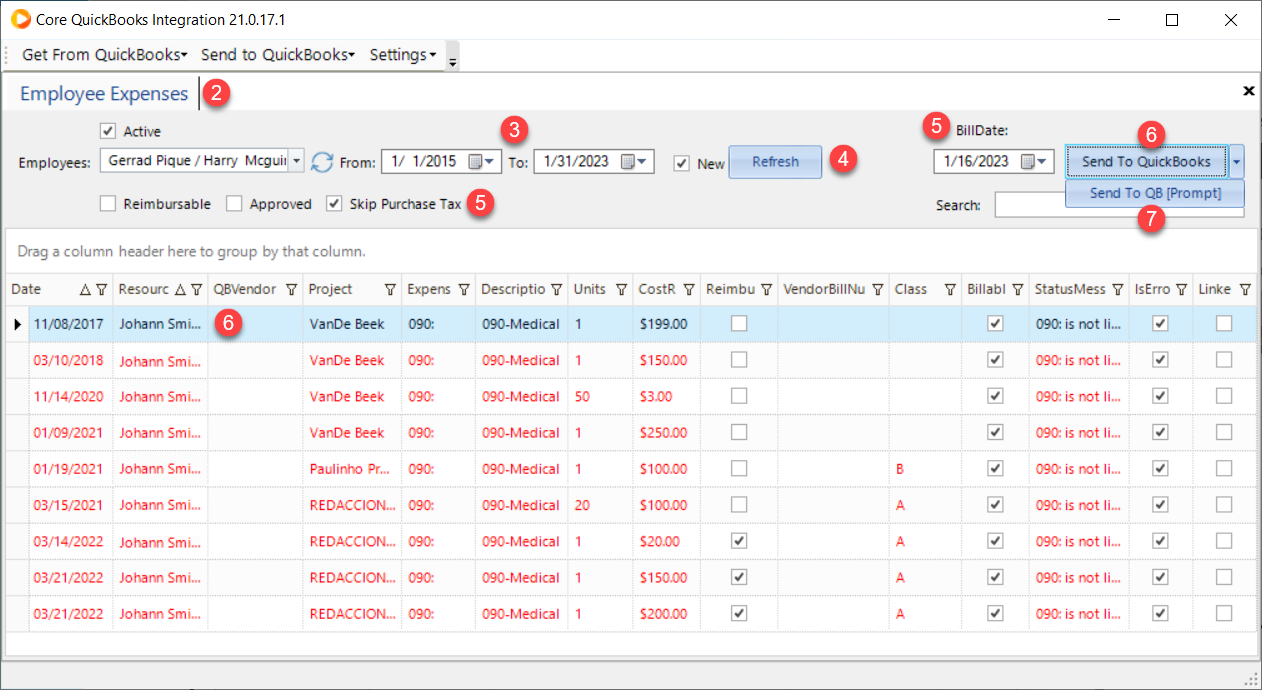Viewport: 1262px width, 690px height.
Task: Click the filter icon on Billable column
Action: (x=1017, y=289)
